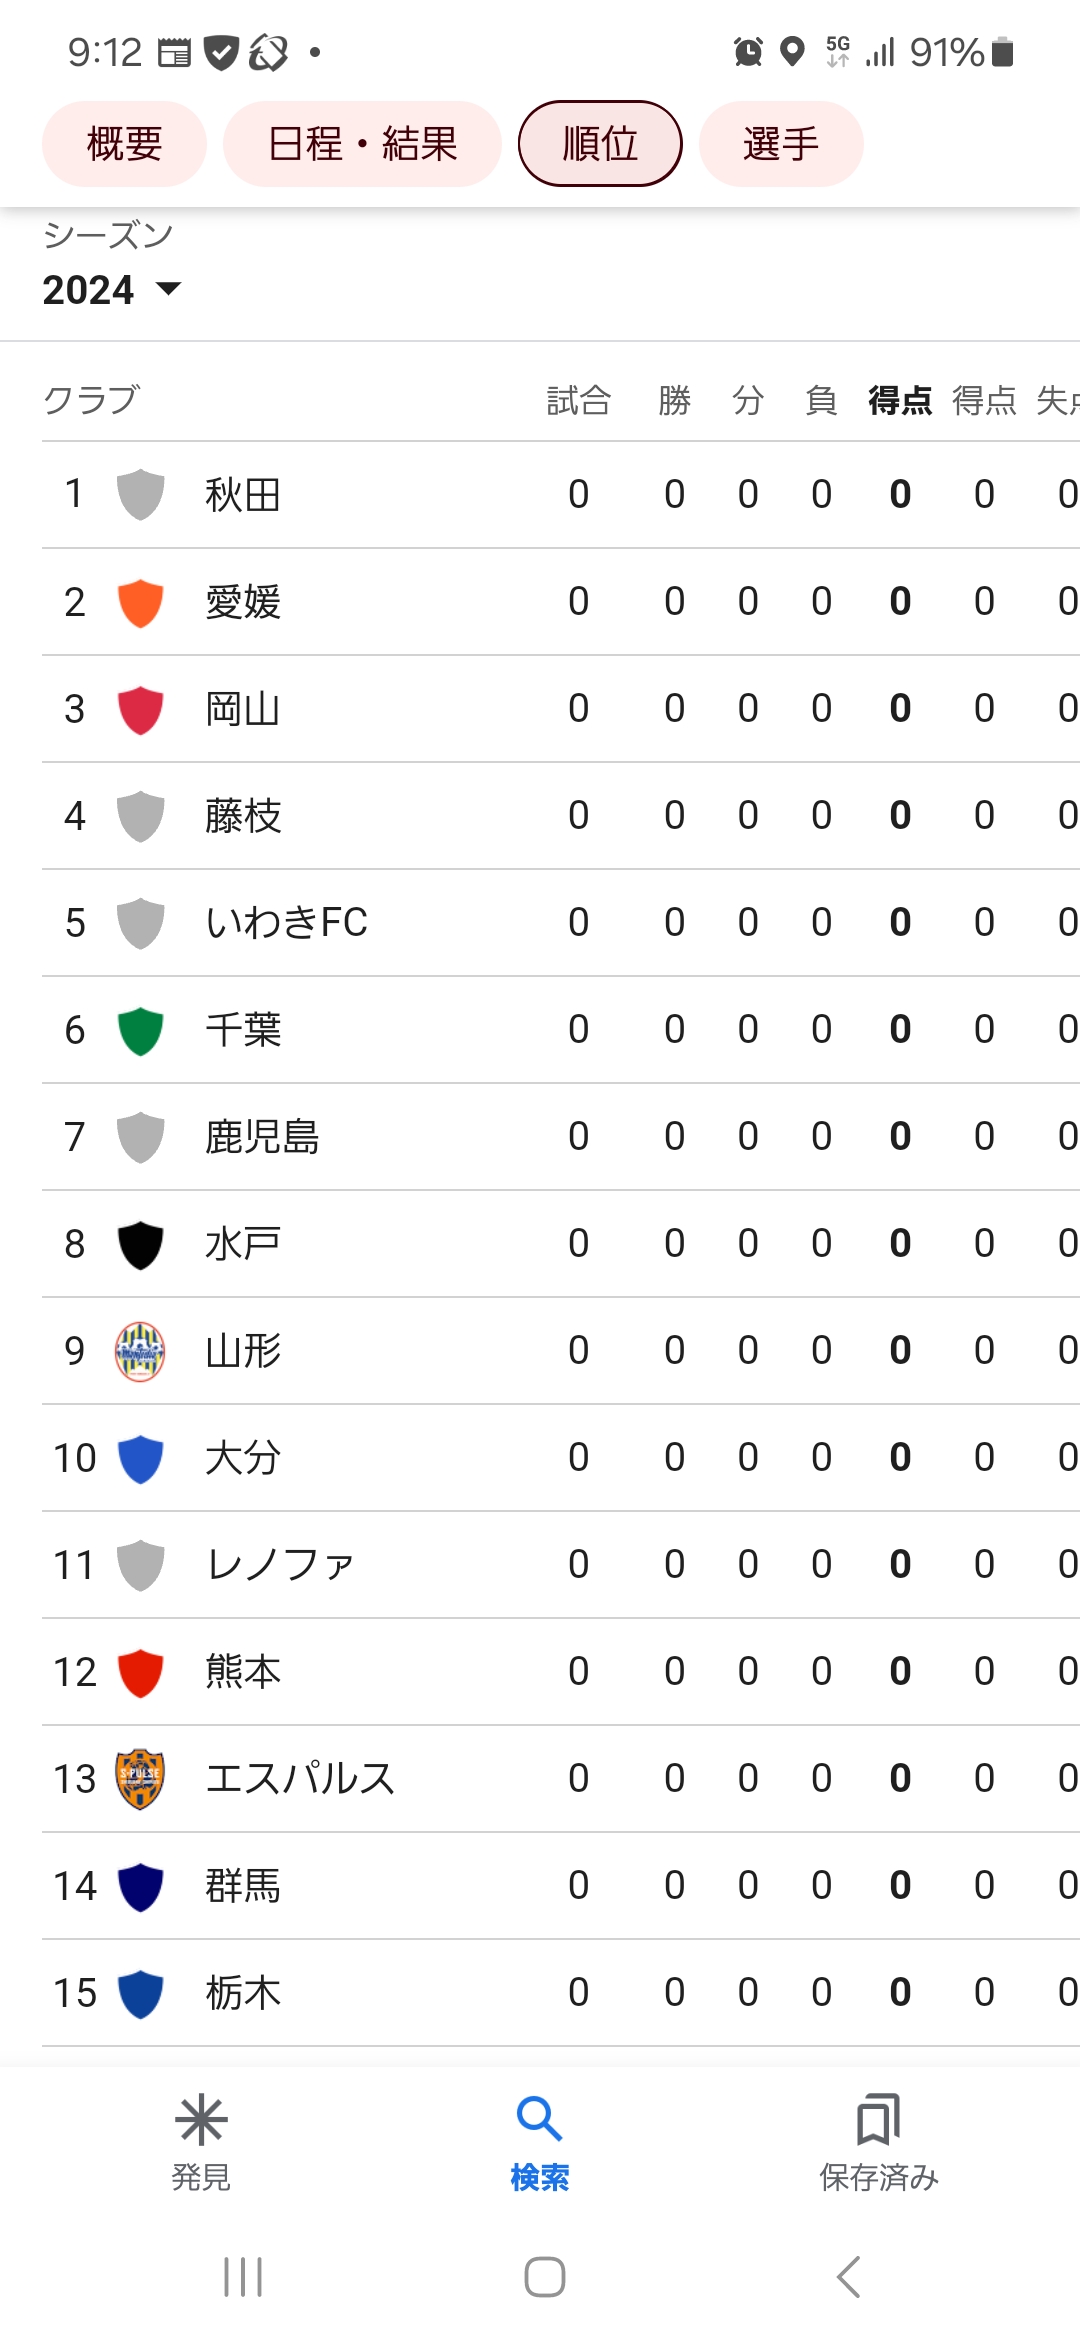Screen dimensions: 1080x2340
Task: Tap the green 千葉 shield icon
Action: pos(140,1031)
